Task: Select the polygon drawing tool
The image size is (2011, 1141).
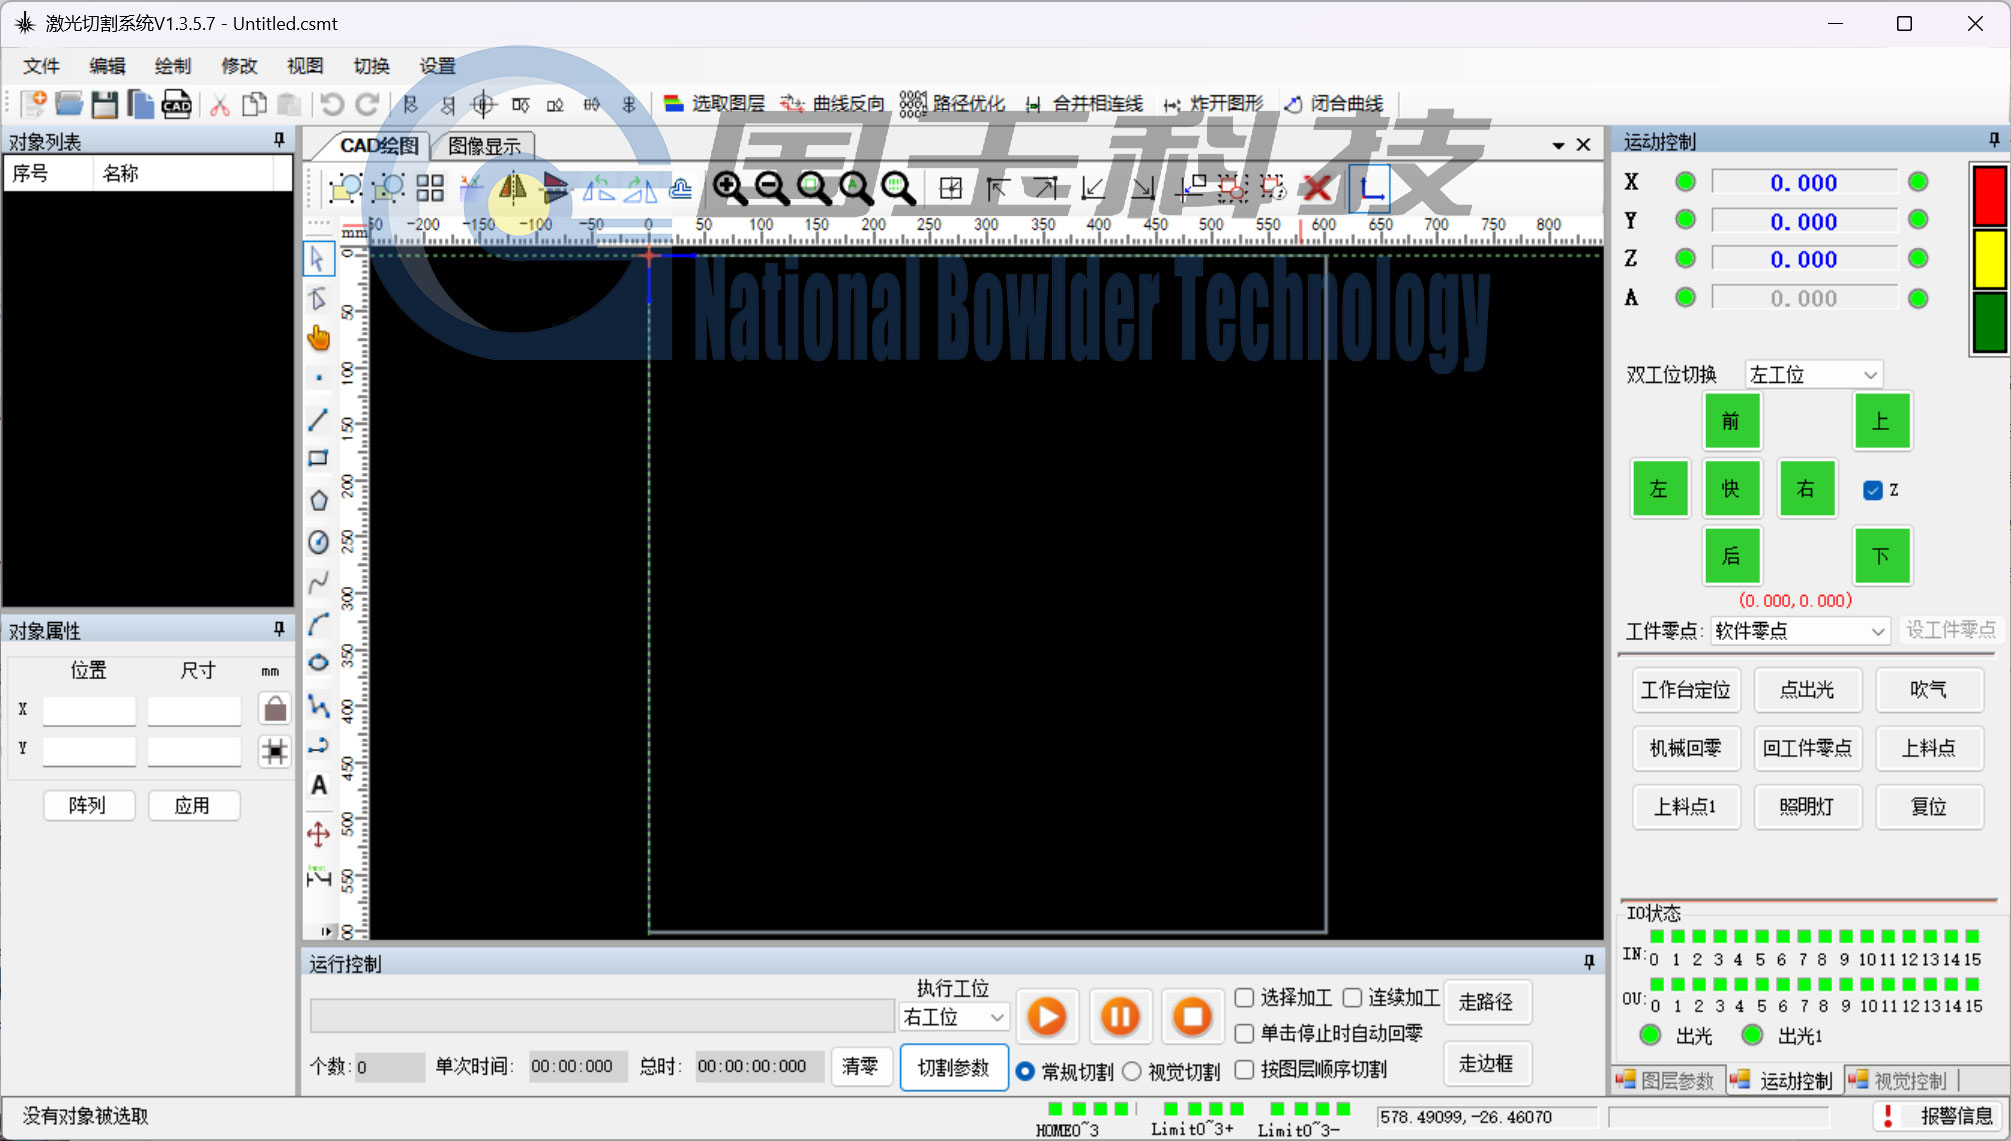Action: click(x=318, y=500)
